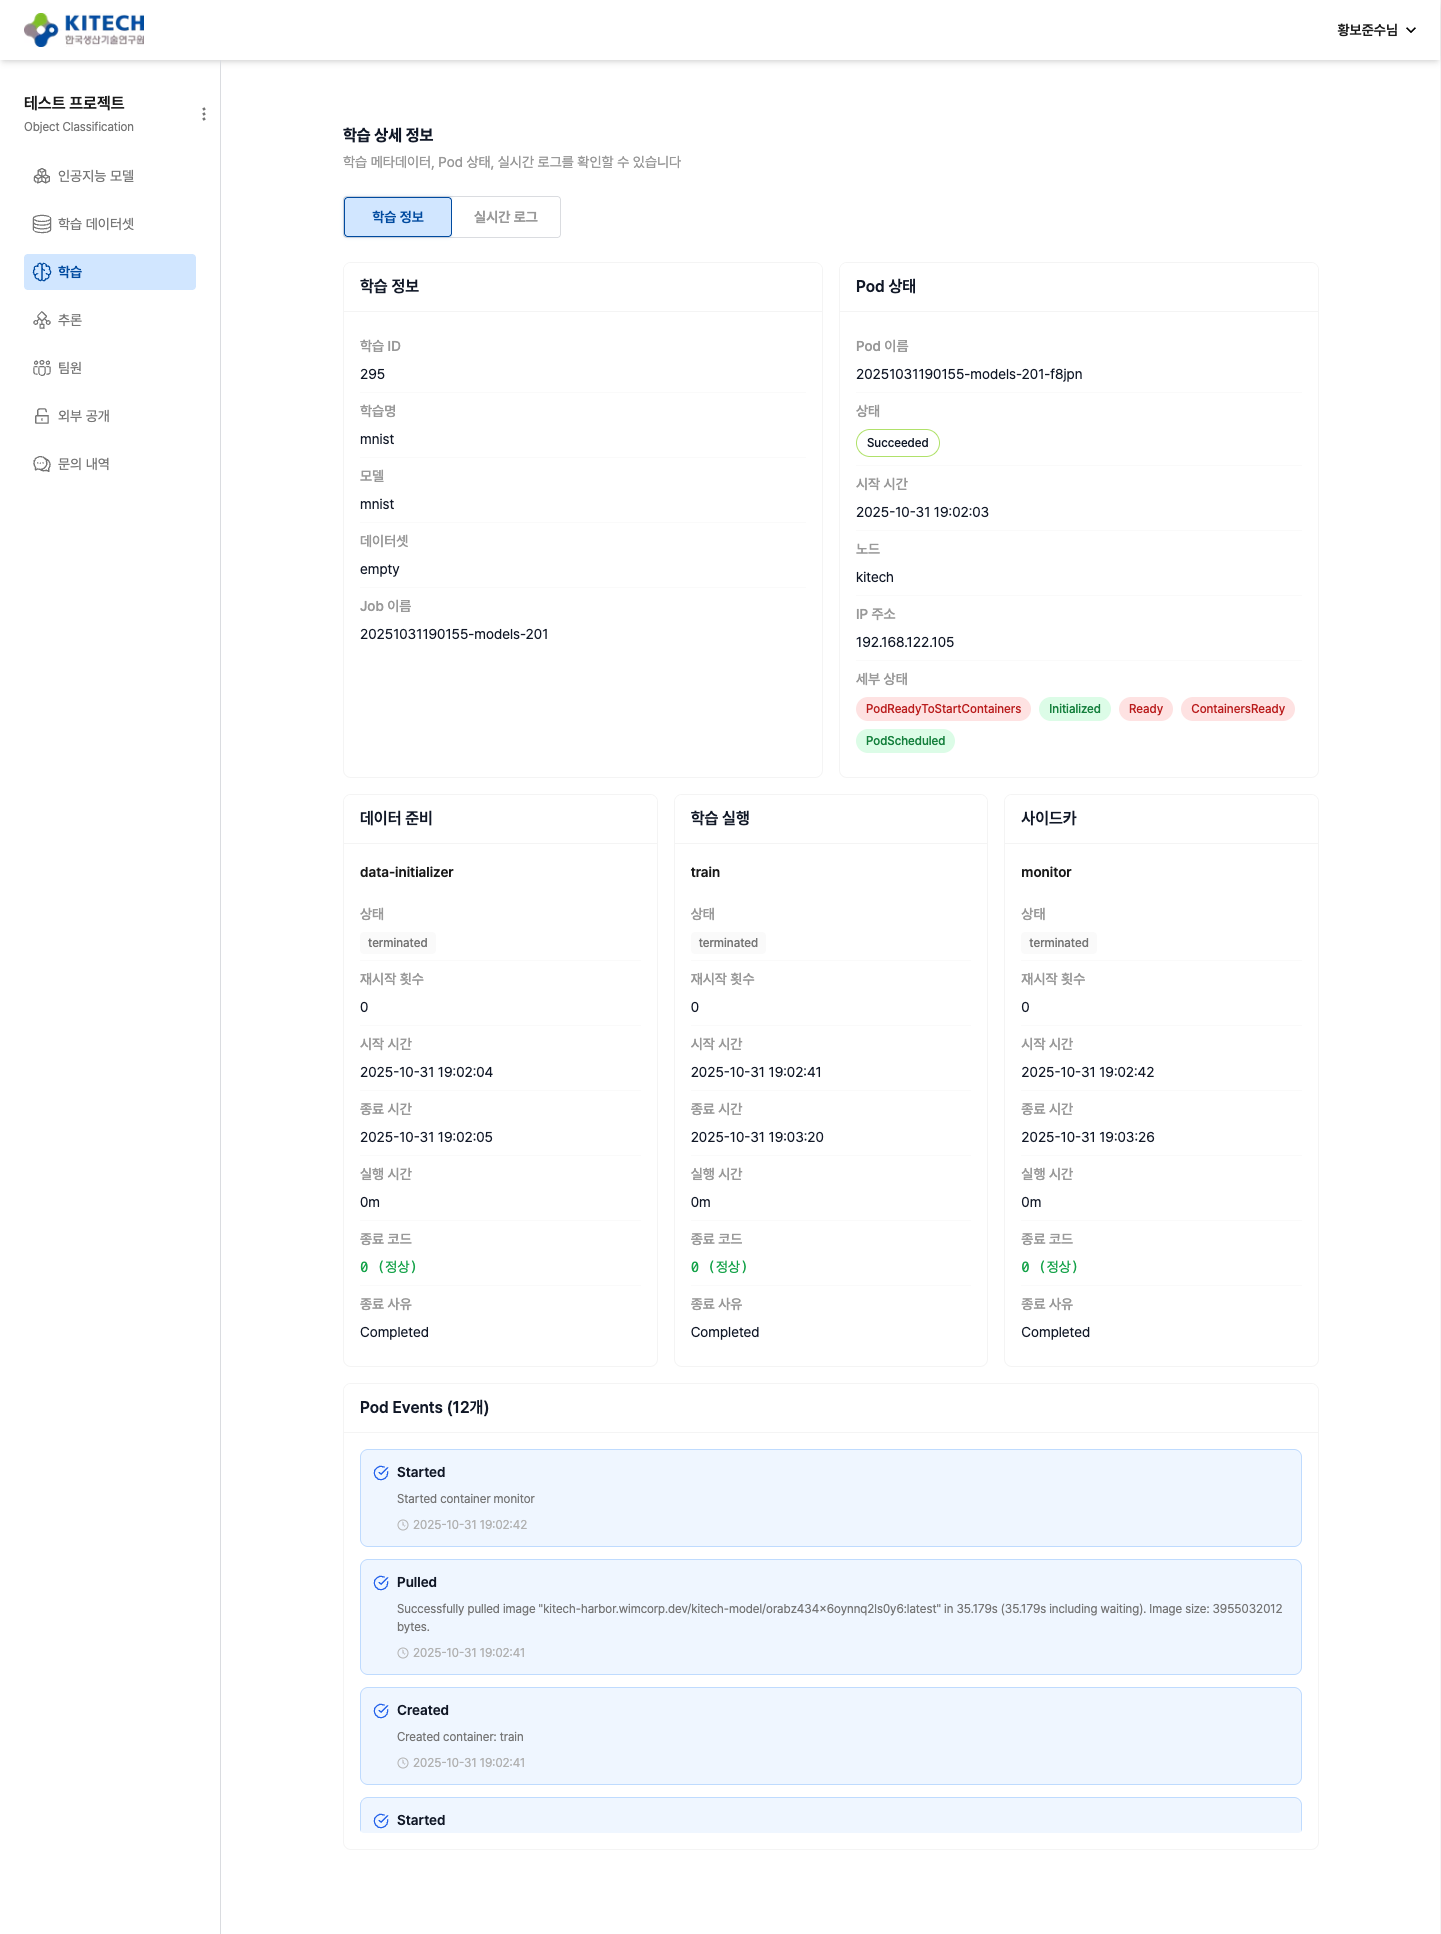The width and height of the screenshot is (1441, 1934).
Task: Click the Succeeded status badge
Action: tap(897, 443)
